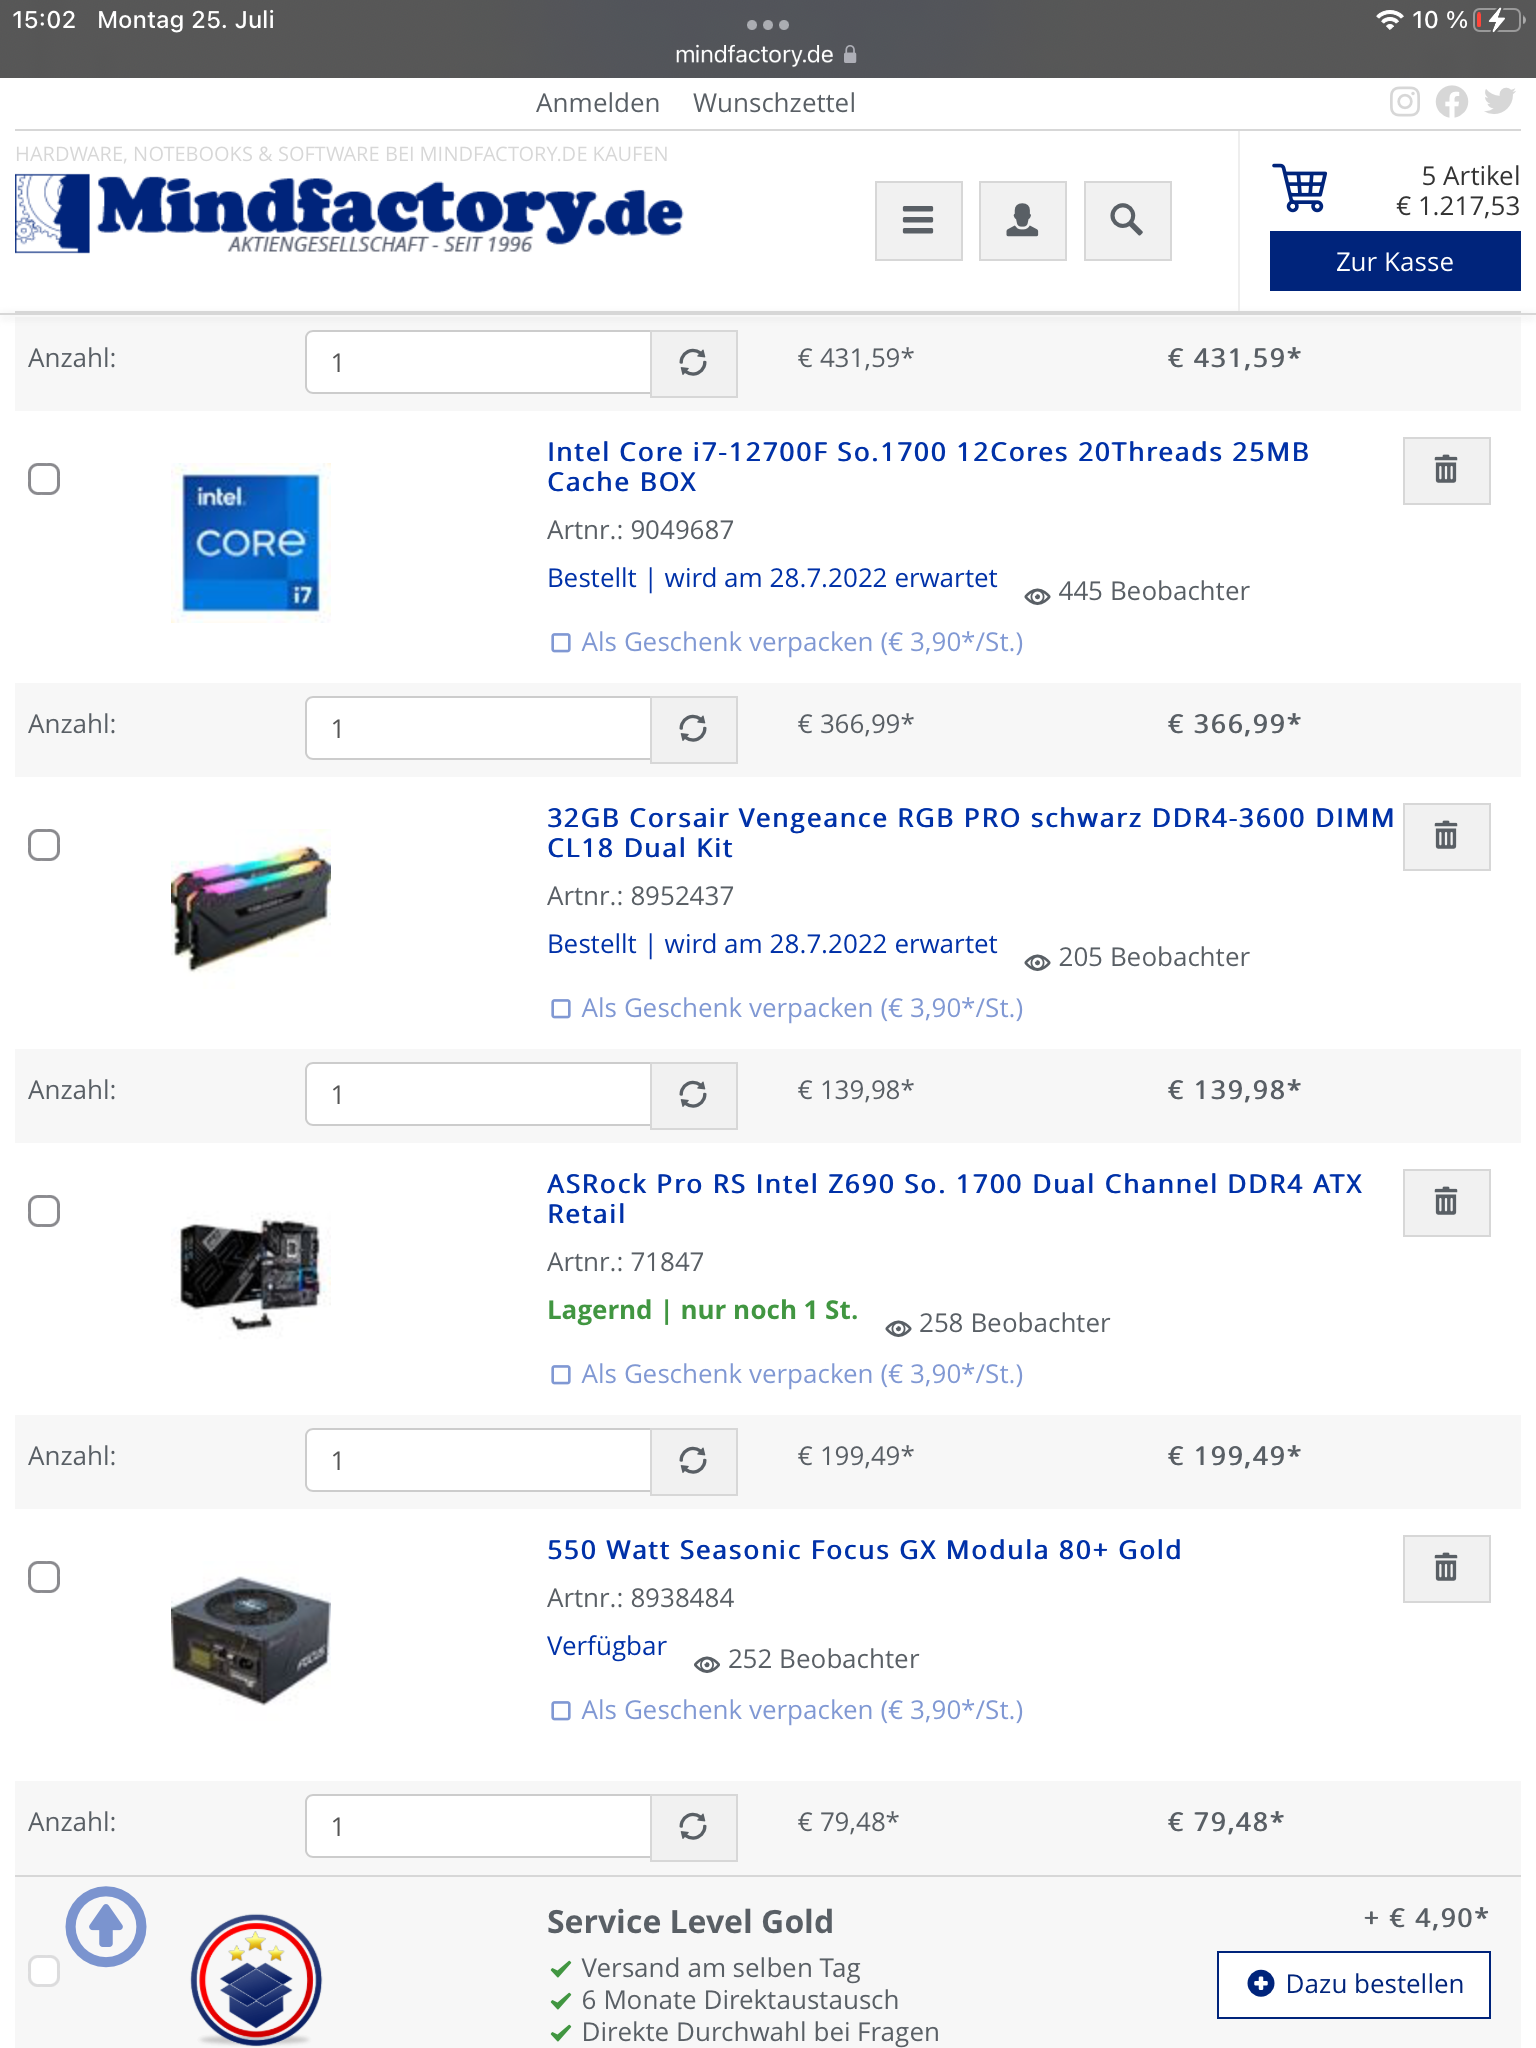The width and height of the screenshot is (1536, 2048).
Task: Refresh quantity for the ASRock Pro RS
Action: tap(693, 1460)
